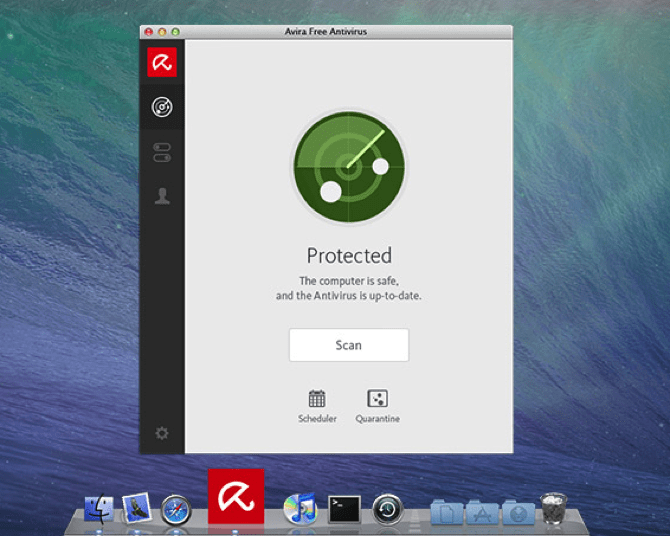The height and width of the screenshot is (536, 670).
Task: Click the large Avira icon in Dock
Action: pos(236,496)
